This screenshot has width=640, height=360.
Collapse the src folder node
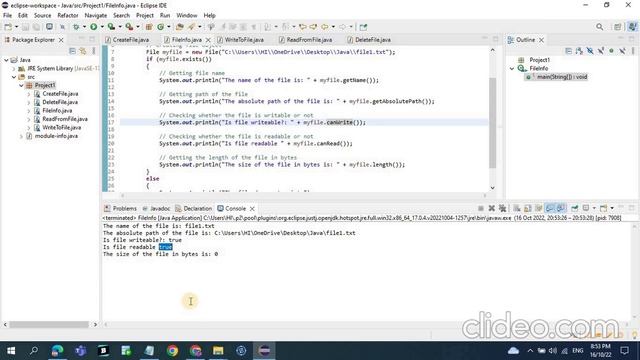click(14, 77)
